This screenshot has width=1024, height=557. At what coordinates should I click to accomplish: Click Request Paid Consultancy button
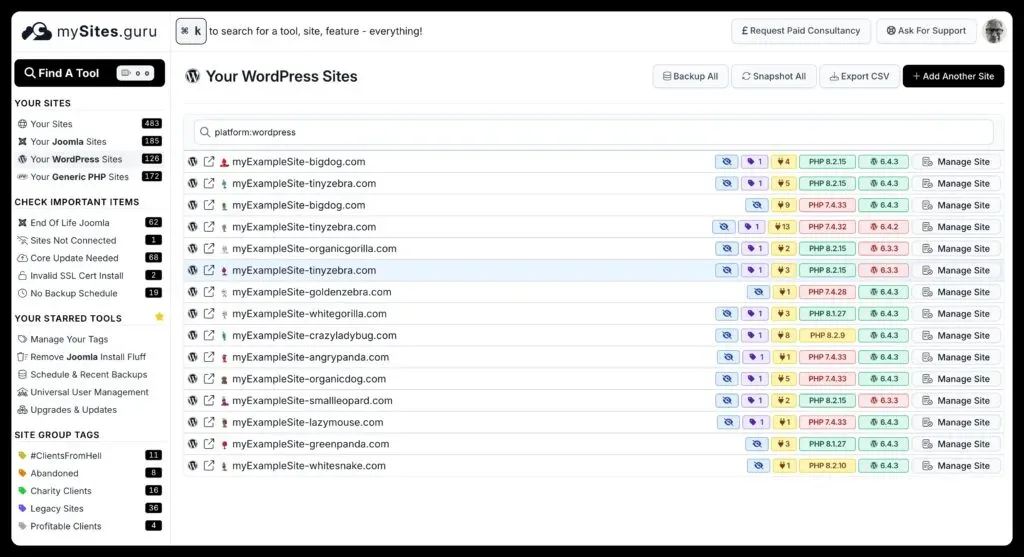pyautogui.click(x=801, y=31)
